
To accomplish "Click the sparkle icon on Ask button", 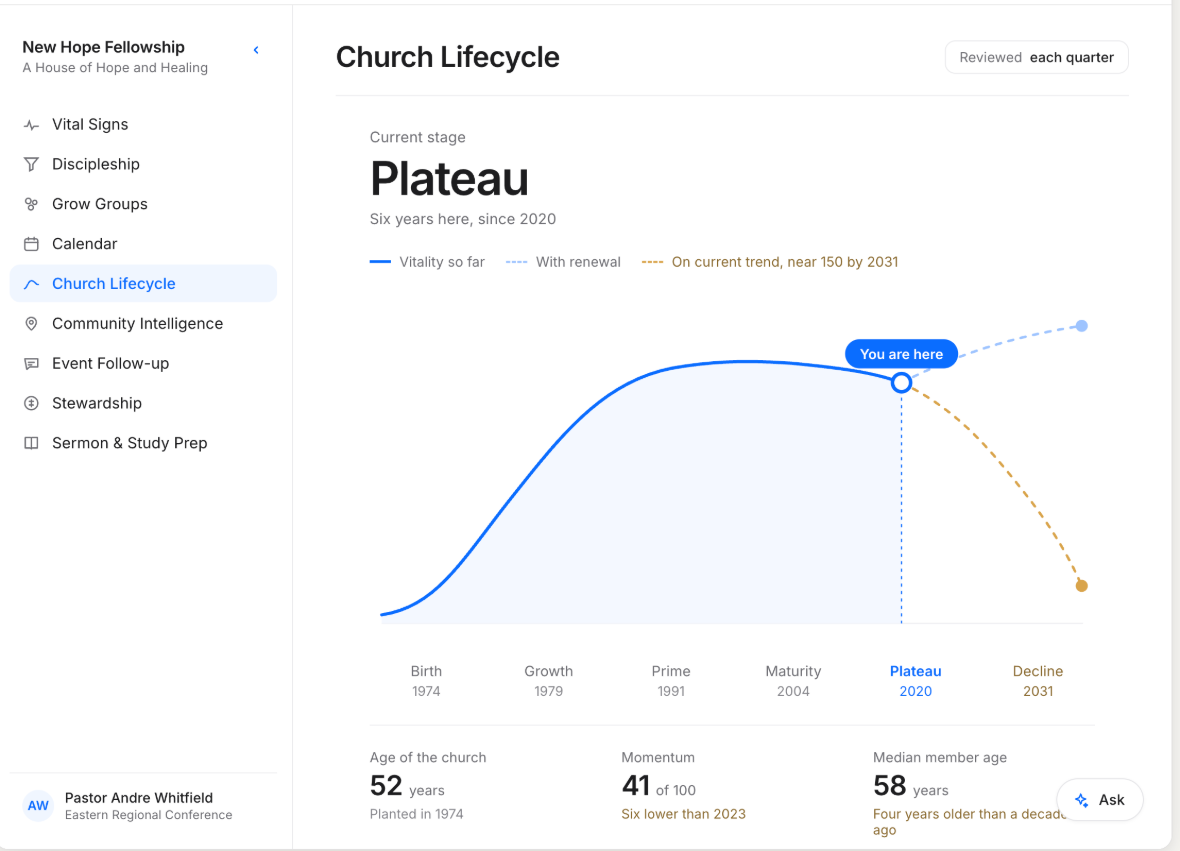I will 1081,800.
